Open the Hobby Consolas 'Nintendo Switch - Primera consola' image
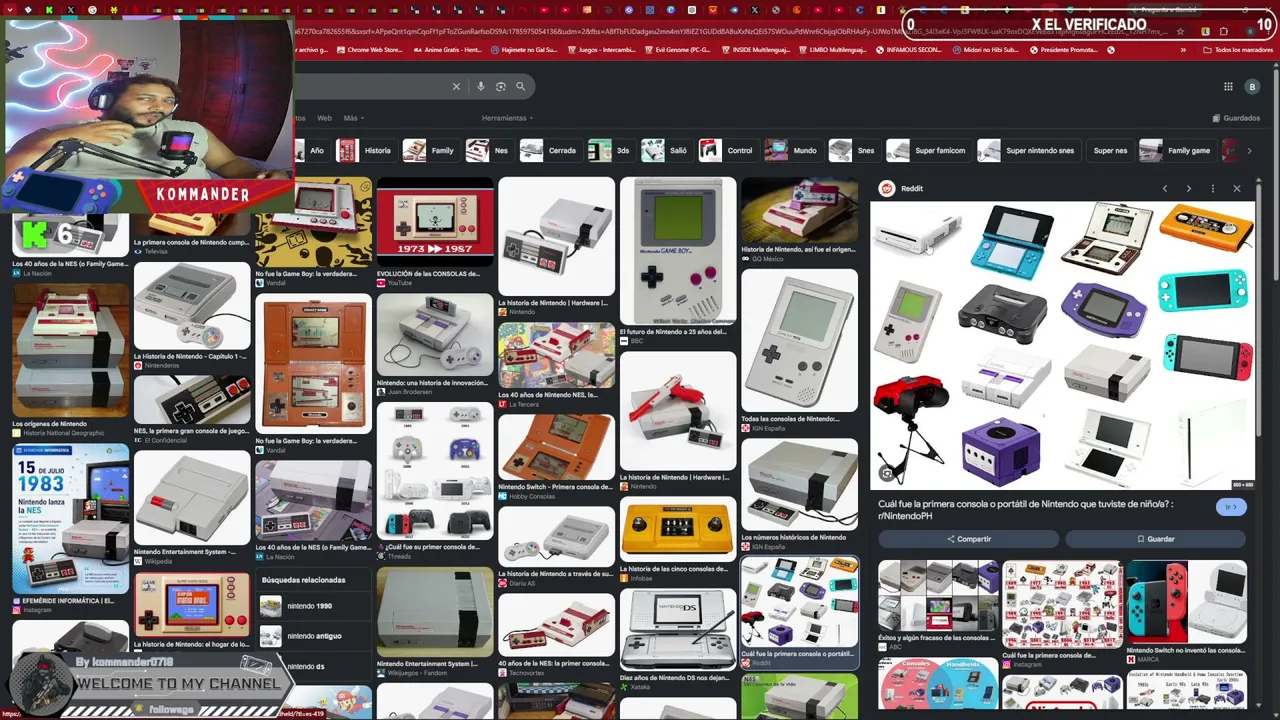The width and height of the screenshot is (1280, 720). coord(556,448)
